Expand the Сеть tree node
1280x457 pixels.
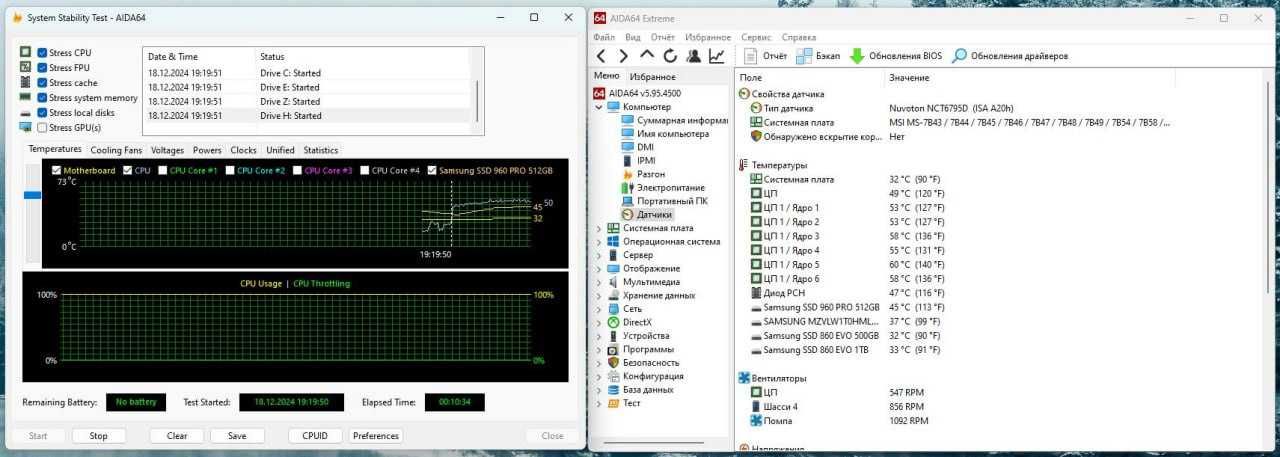pyautogui.click(x=599, y=309)
